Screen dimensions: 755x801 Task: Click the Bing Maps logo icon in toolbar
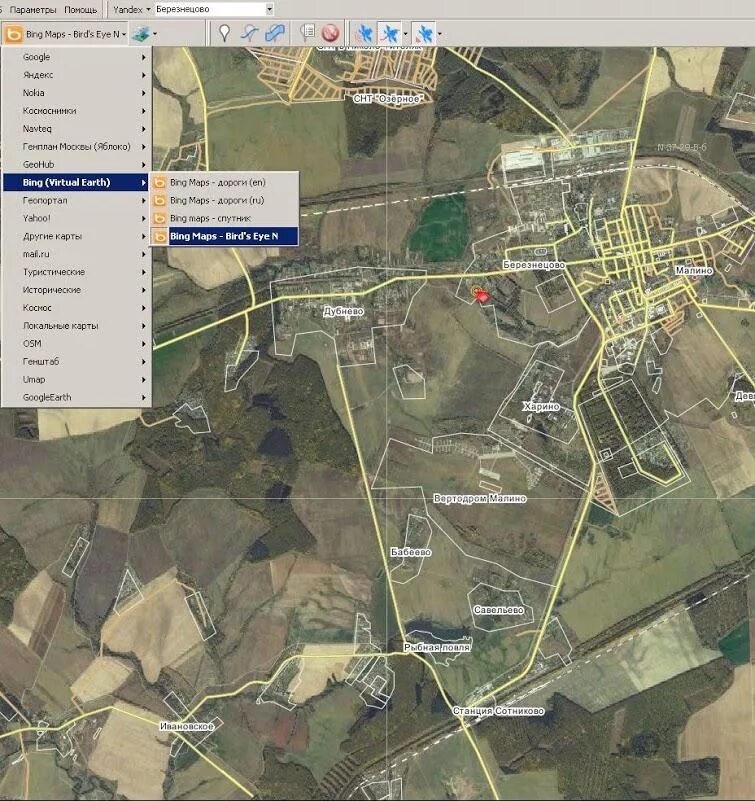click(x=13, y=34)
